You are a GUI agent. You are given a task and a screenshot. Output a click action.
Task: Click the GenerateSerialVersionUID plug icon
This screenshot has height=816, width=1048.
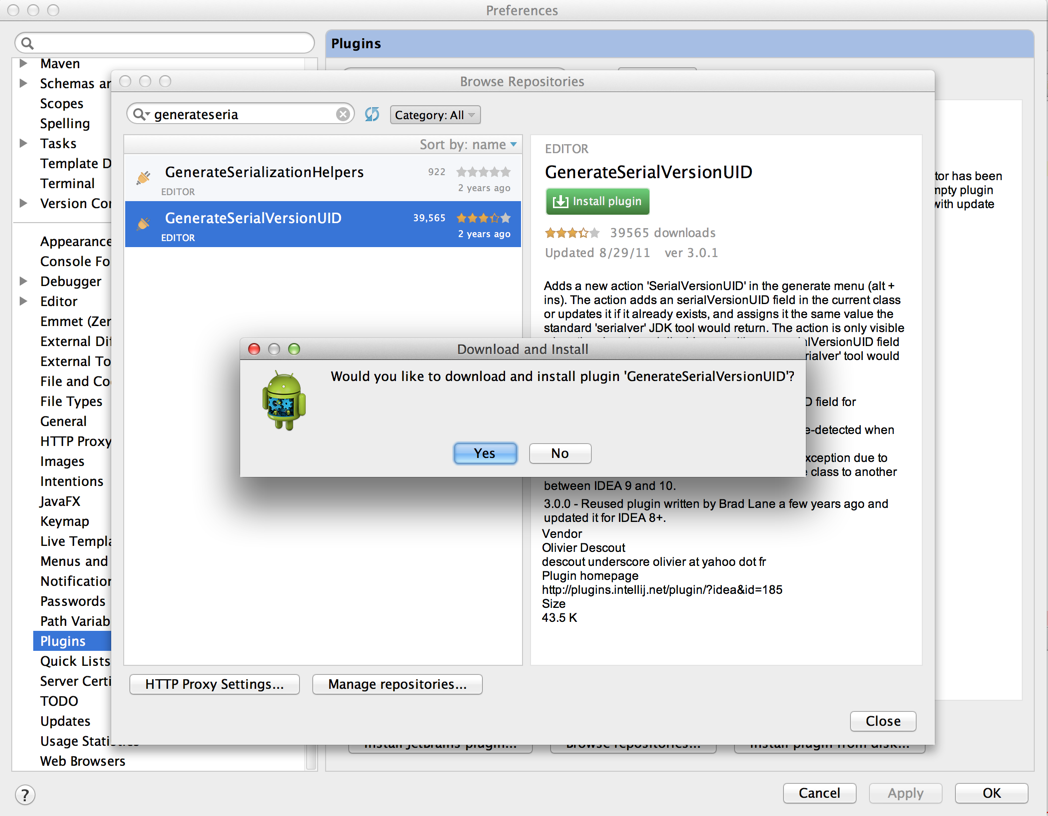tap(143, 223)
